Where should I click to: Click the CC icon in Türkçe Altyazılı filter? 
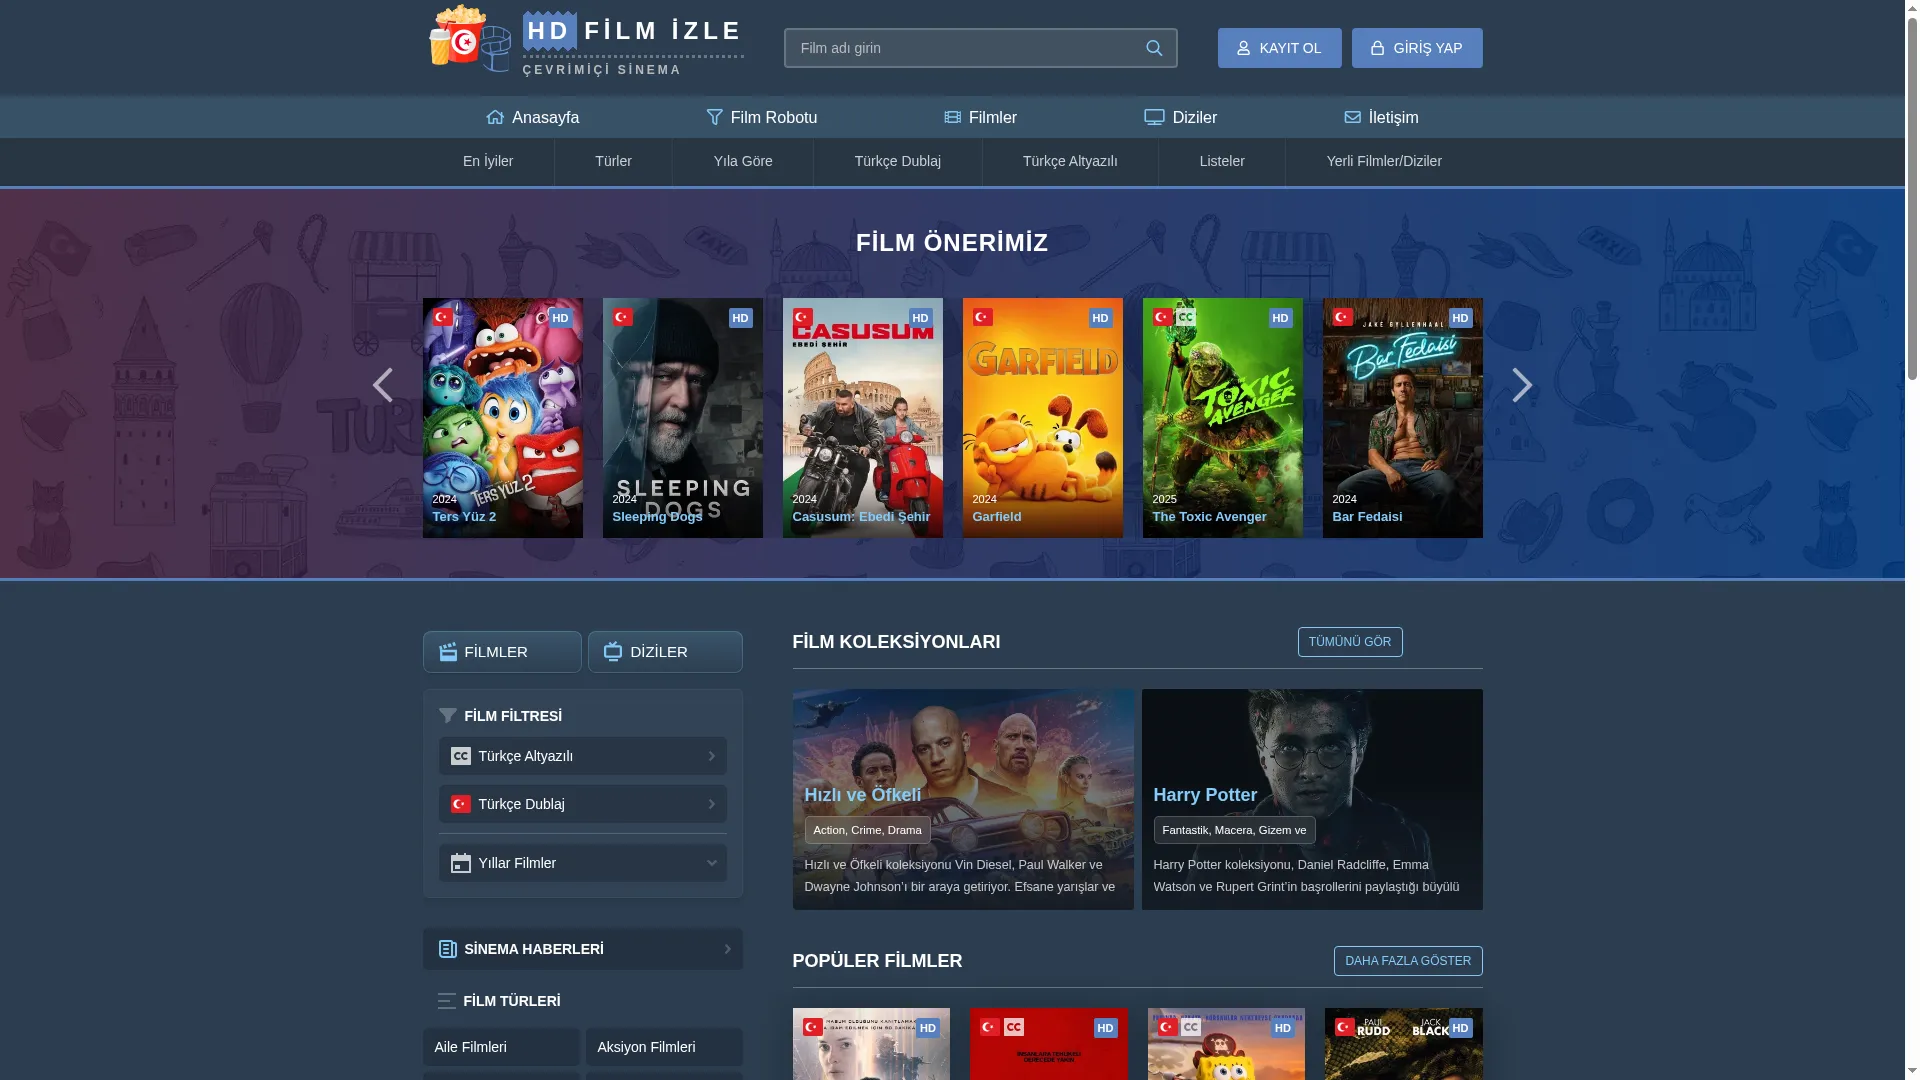(x=461, y=756)
